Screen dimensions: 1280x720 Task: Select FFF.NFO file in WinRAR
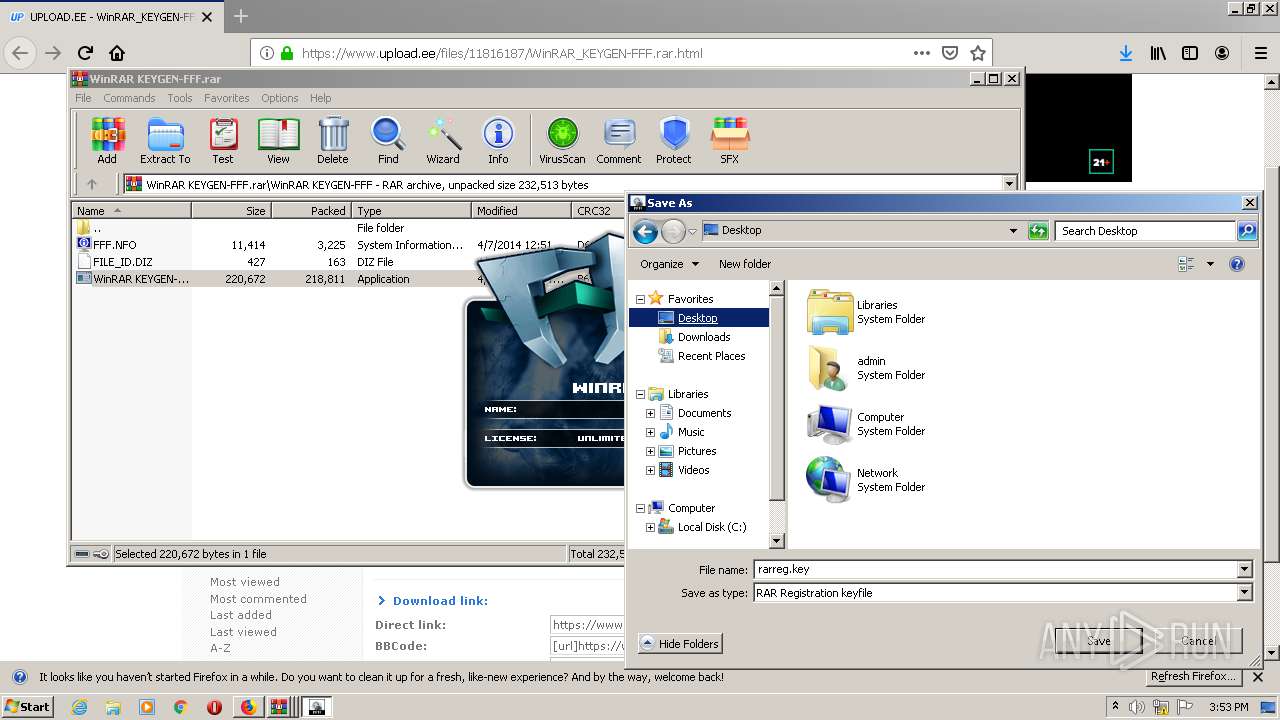[115, 245]
